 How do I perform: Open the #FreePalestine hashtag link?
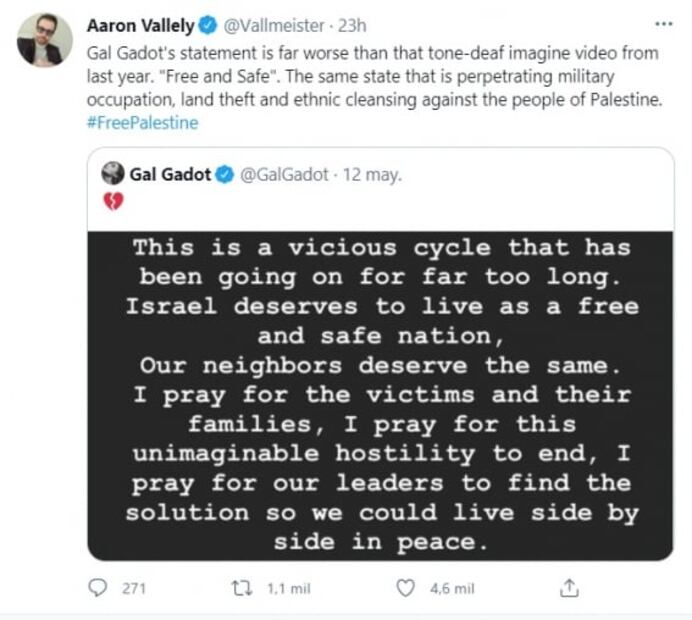(x=143, y=122)
